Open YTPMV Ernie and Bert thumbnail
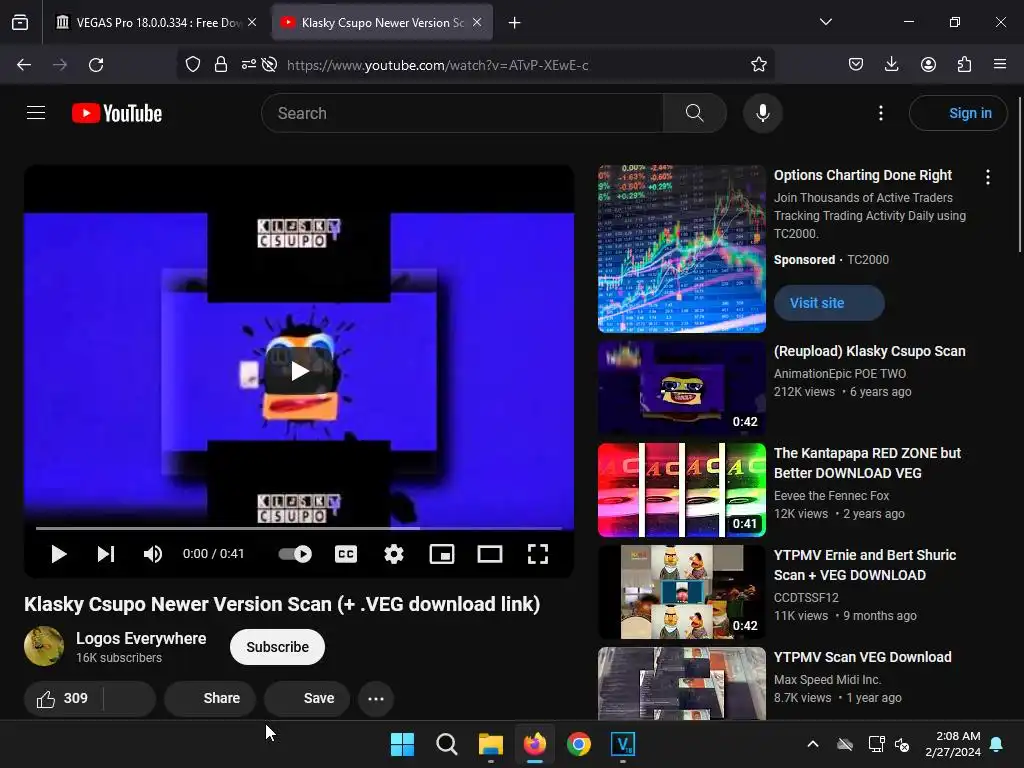 point(682,592)
